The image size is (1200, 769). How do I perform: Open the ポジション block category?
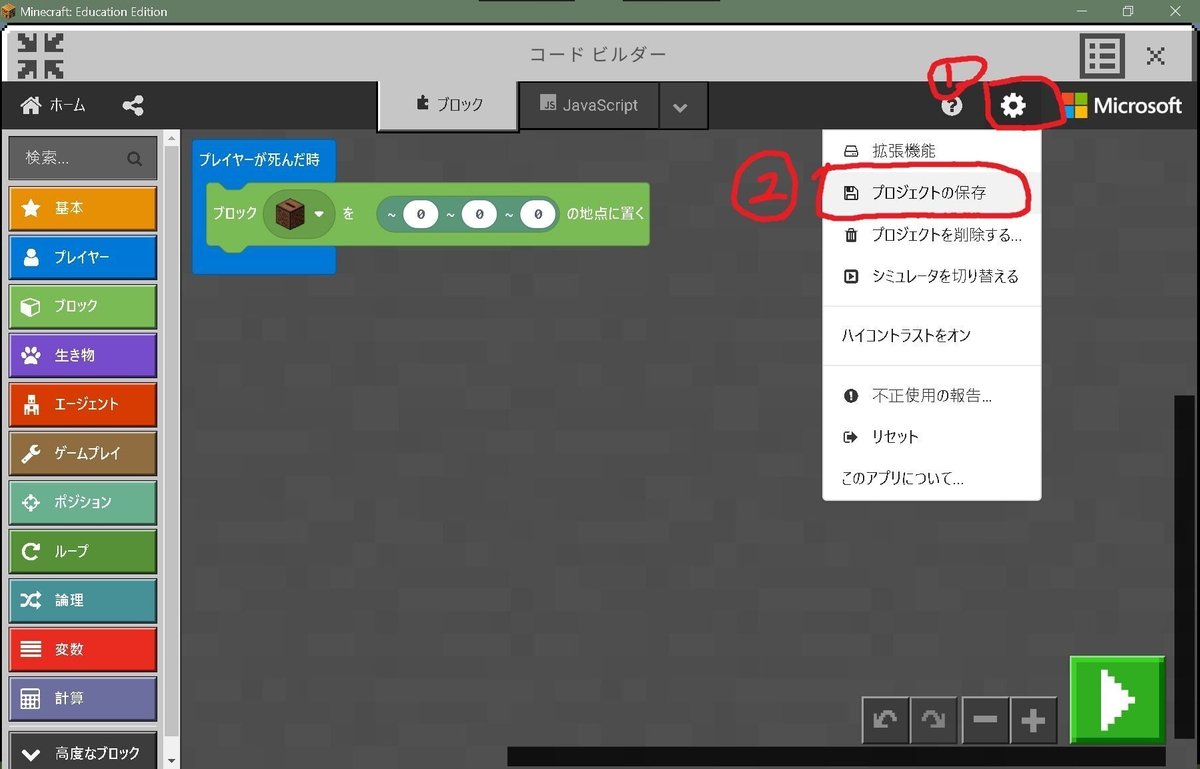tap(83, 502)
